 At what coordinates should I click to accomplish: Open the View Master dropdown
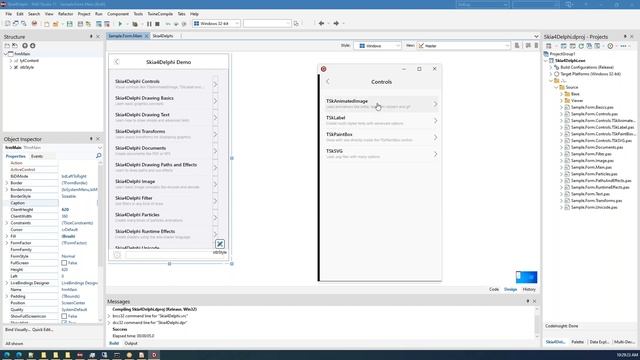507,46
